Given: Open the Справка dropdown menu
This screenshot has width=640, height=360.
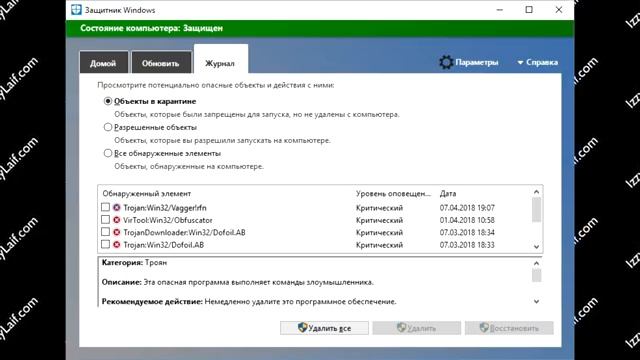Looking at the screenshot, I should [538, 62].
